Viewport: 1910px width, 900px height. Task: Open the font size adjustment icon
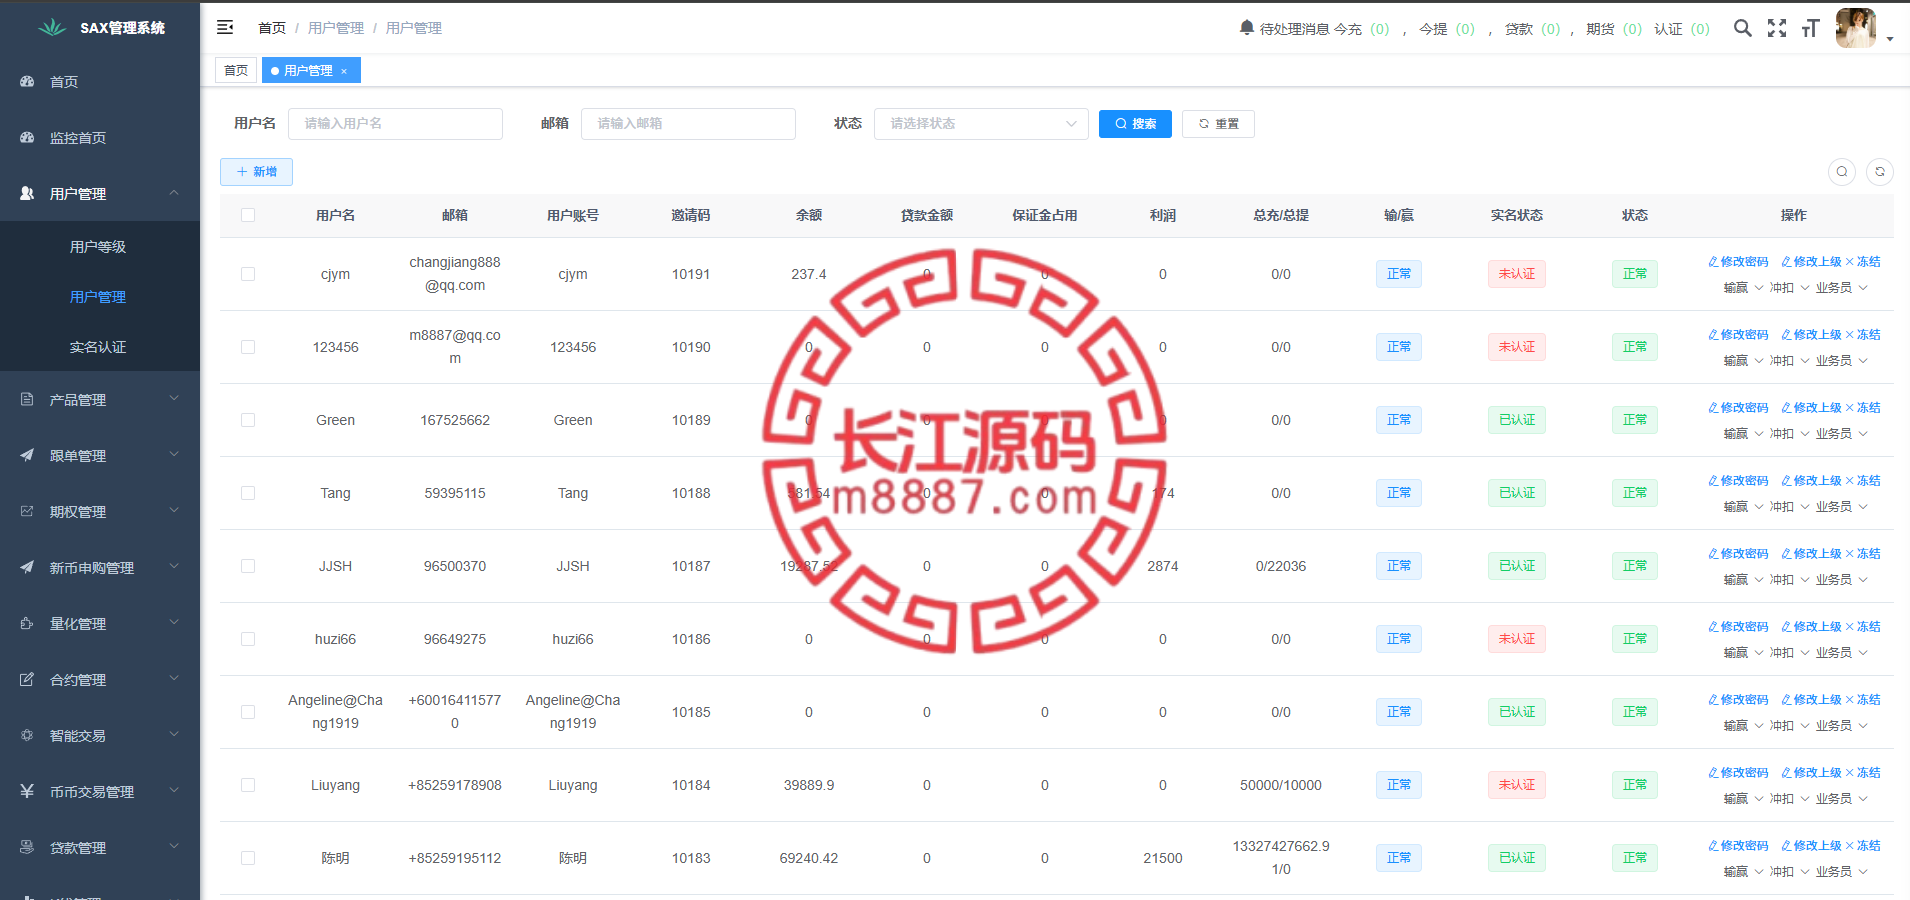(1810, 28)
